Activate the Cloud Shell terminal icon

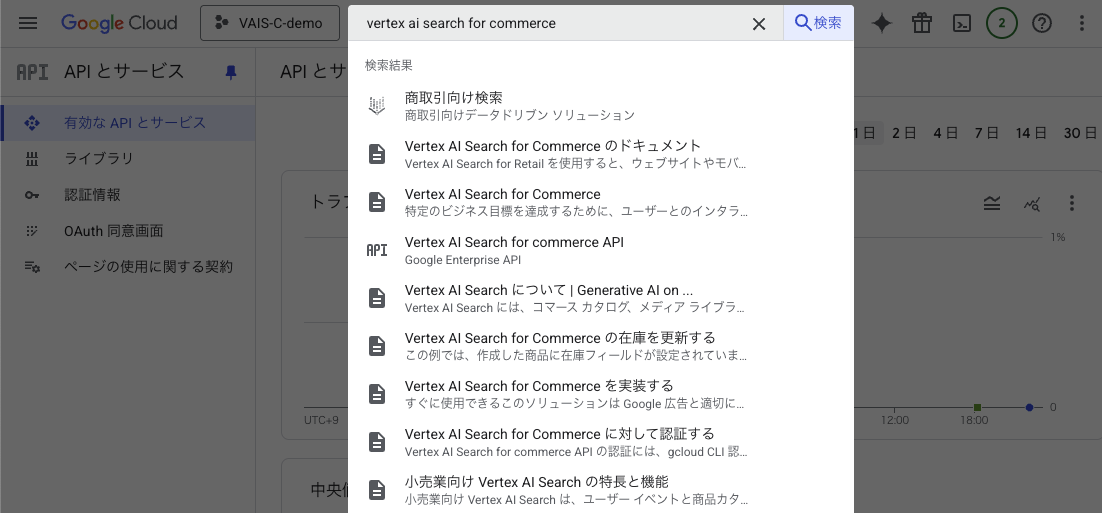[961, 23]
